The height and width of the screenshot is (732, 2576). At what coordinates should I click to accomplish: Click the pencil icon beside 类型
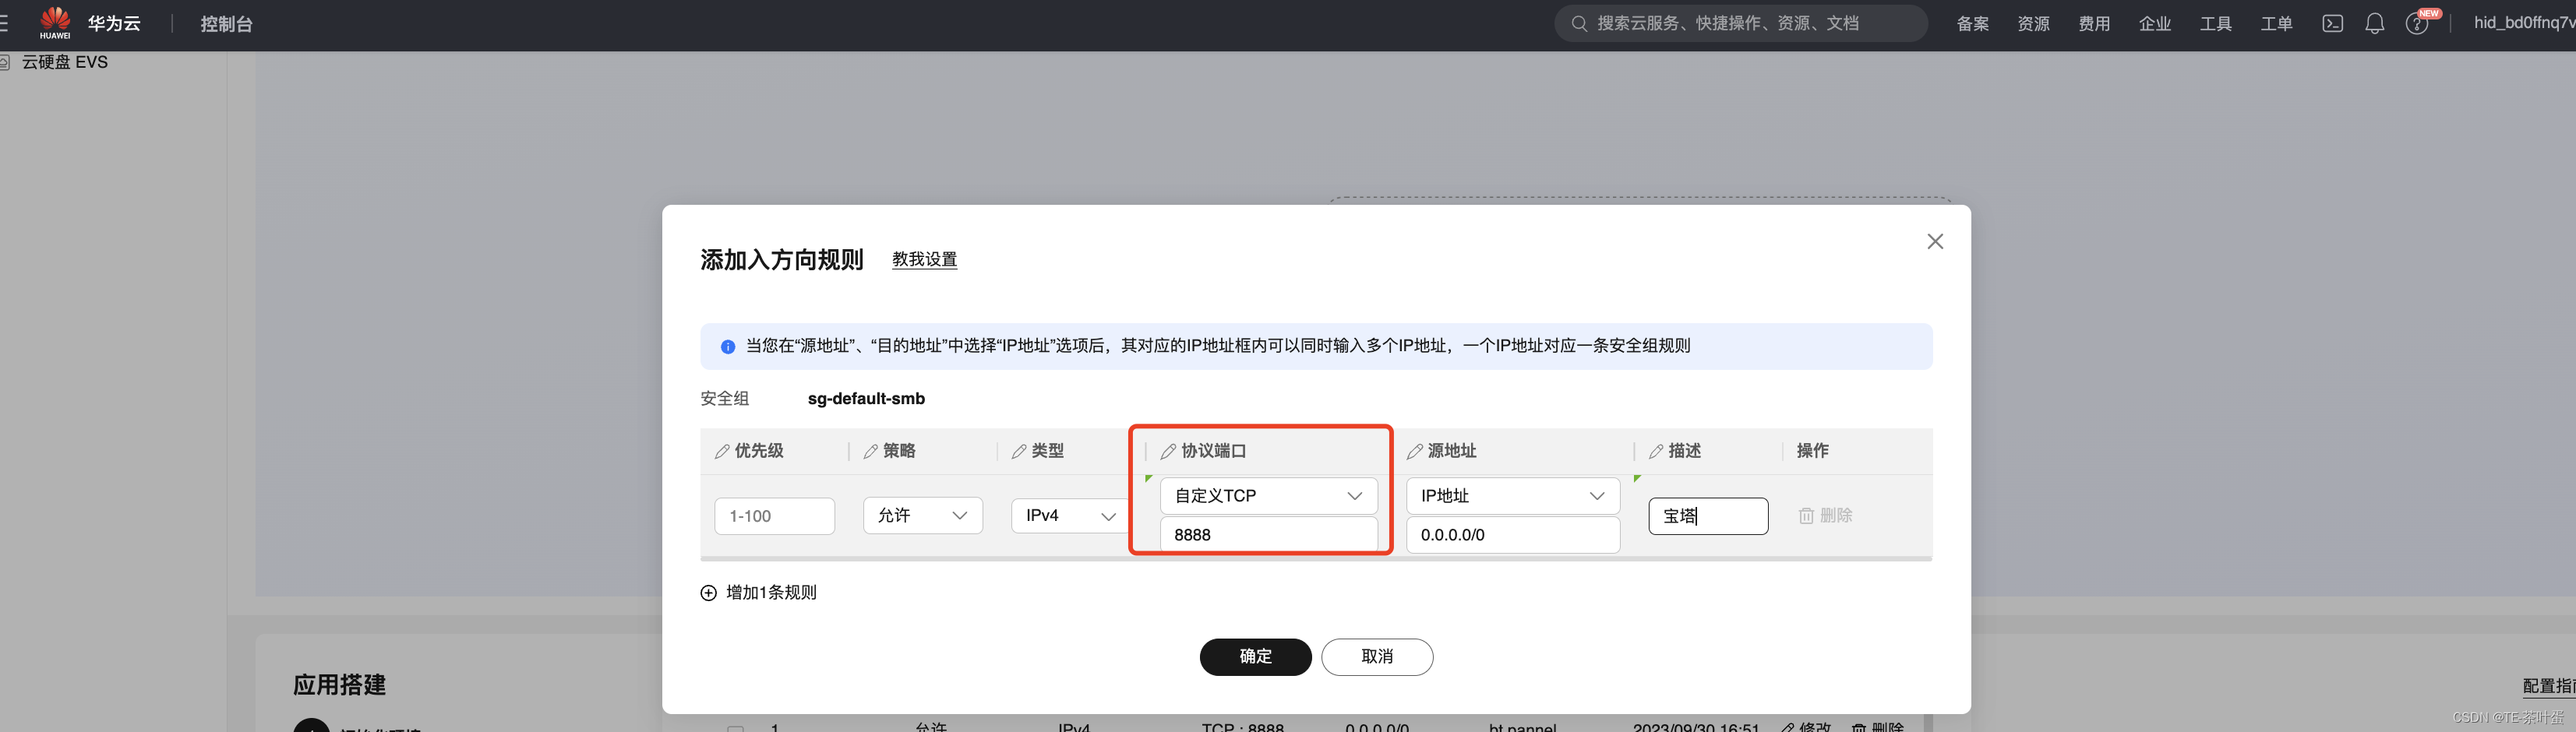click(x=1019, y=452)
